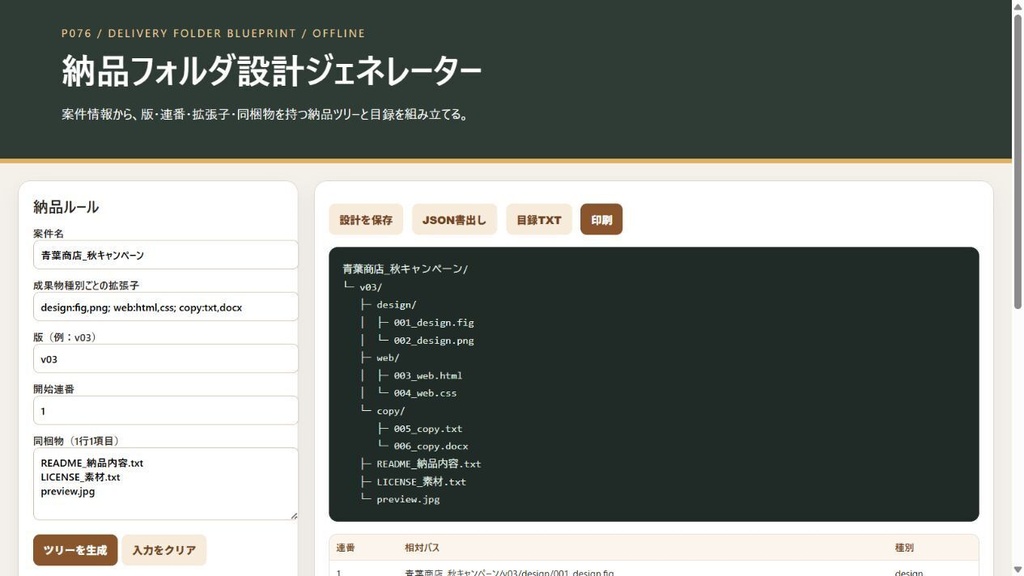Click inside the 同梱物 textarea
1024x576 pixels.
tap(166, 484)
